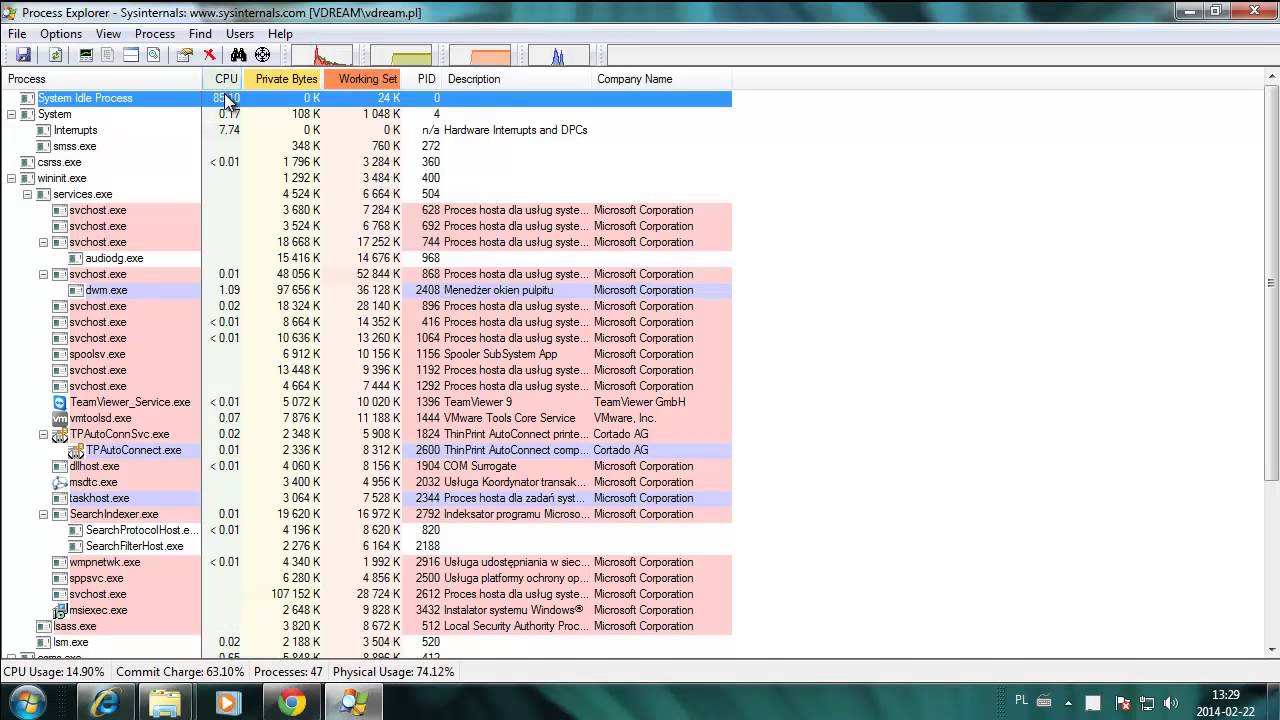
Task: Click the dwm.exe process icon
Action: click(76, 290)
